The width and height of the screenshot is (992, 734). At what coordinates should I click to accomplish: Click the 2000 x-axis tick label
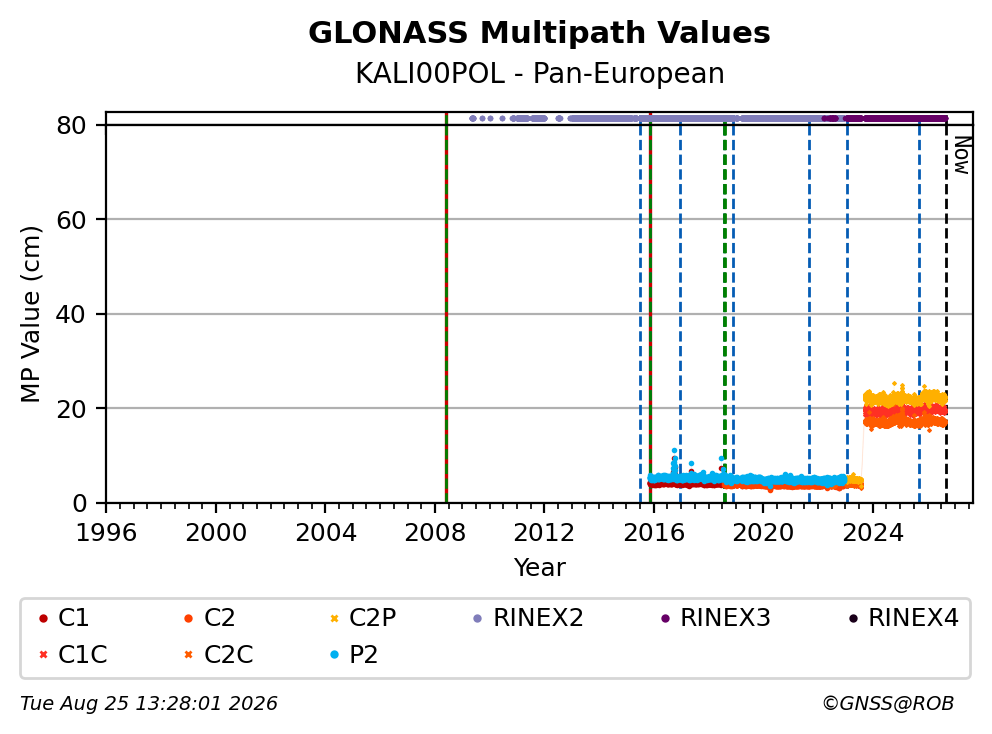coord(216,533)
